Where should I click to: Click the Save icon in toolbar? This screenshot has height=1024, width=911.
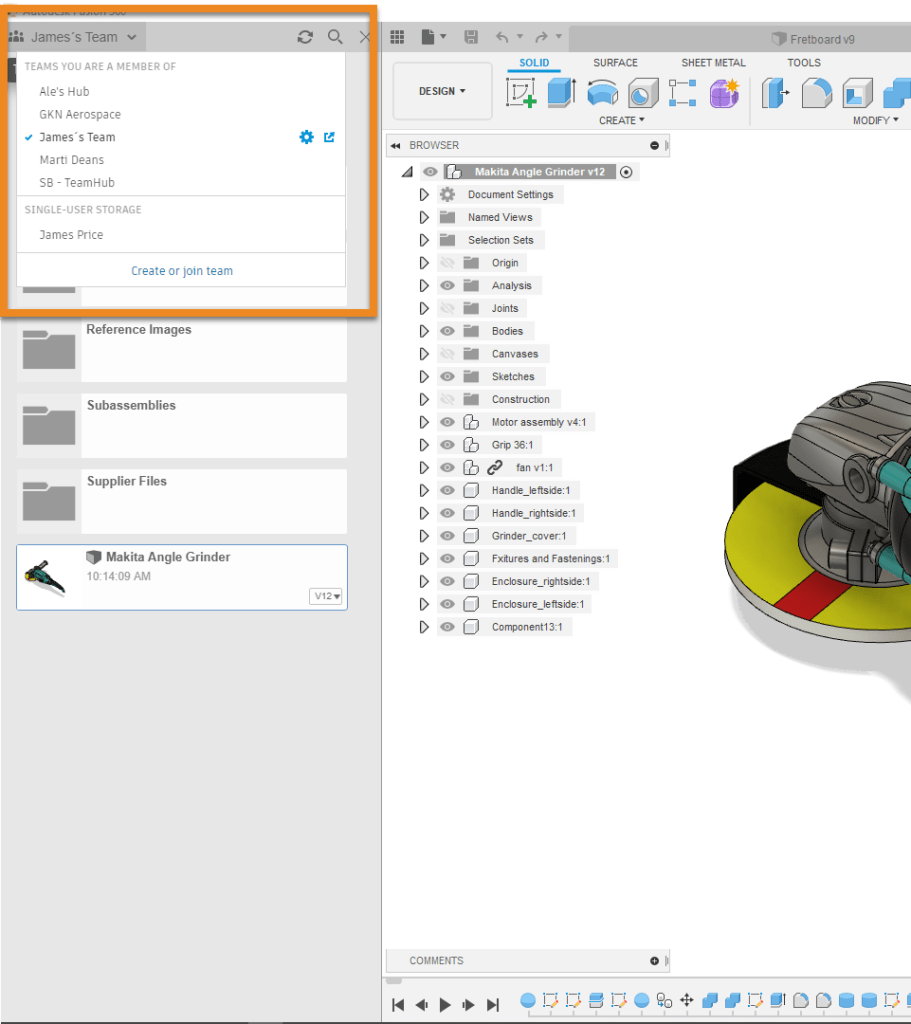(471, 37)
